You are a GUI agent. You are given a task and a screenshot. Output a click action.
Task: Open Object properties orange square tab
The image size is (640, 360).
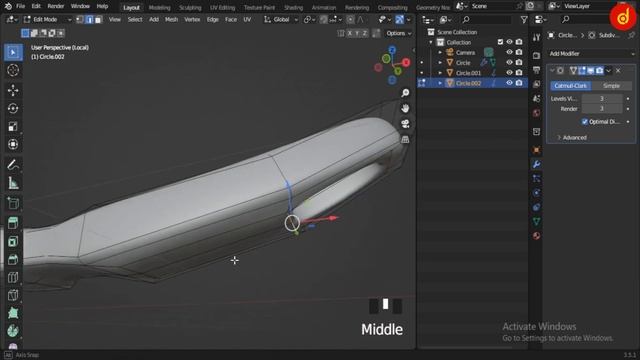coord(536,150)
